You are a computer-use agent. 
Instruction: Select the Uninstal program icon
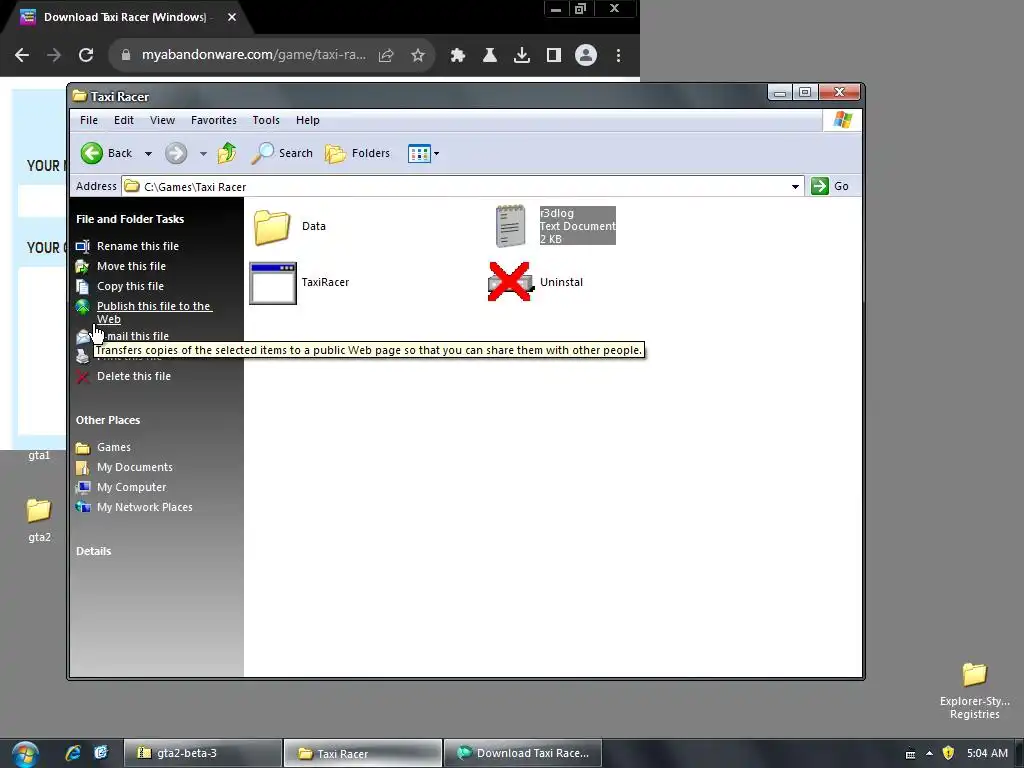pos(509,282)
